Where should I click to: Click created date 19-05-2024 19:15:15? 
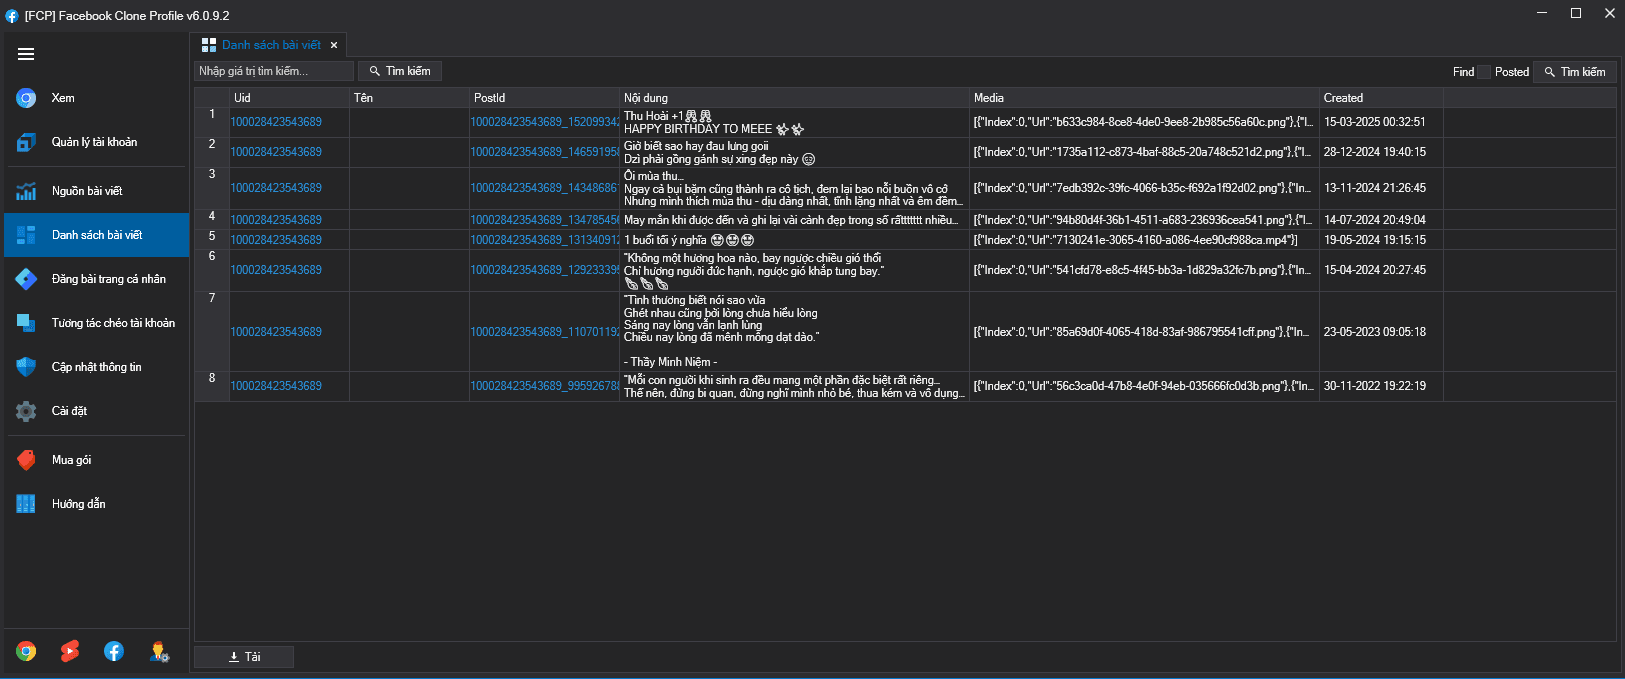(x=1375, y=240)
